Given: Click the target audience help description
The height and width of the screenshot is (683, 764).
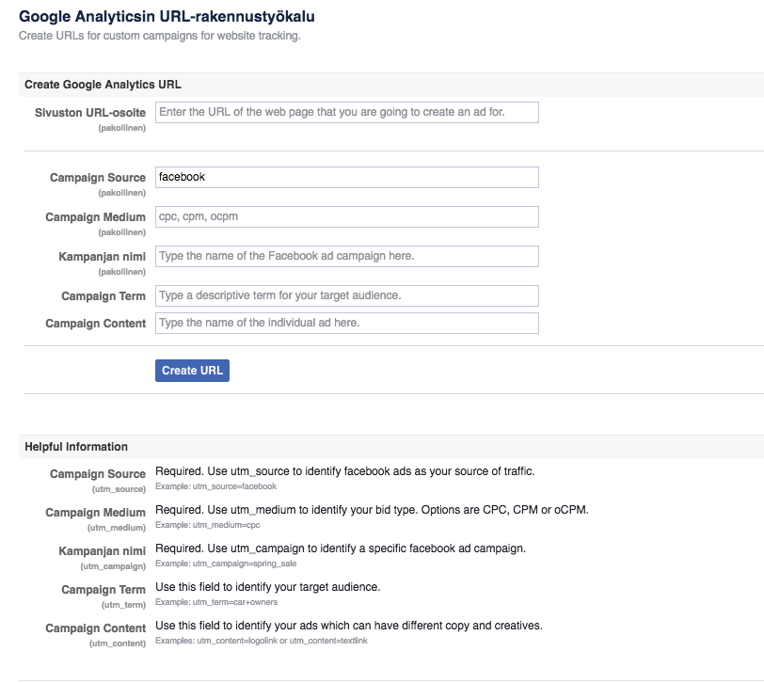Looking at the screenshot, I should pyautogui.click(x=267, y=587).
